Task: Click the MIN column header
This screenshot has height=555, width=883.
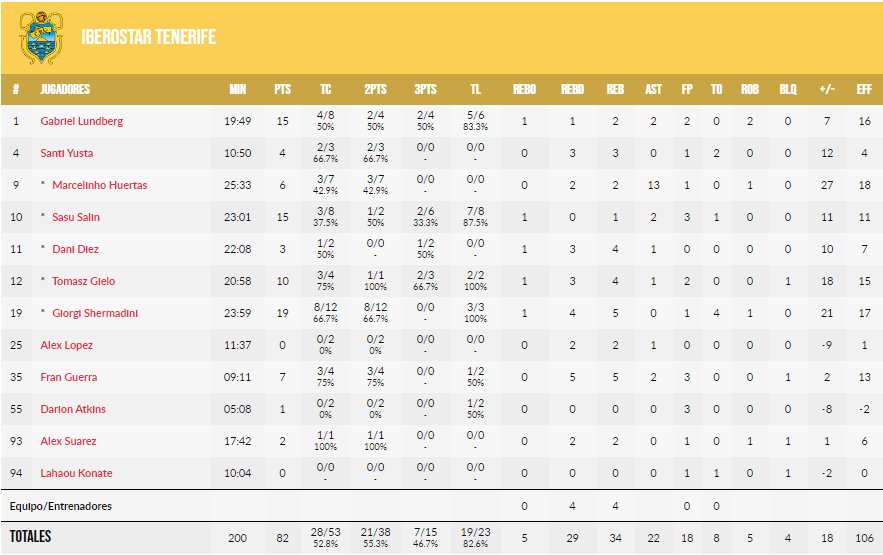Action: pyautogui.click(x=237, y=89)
